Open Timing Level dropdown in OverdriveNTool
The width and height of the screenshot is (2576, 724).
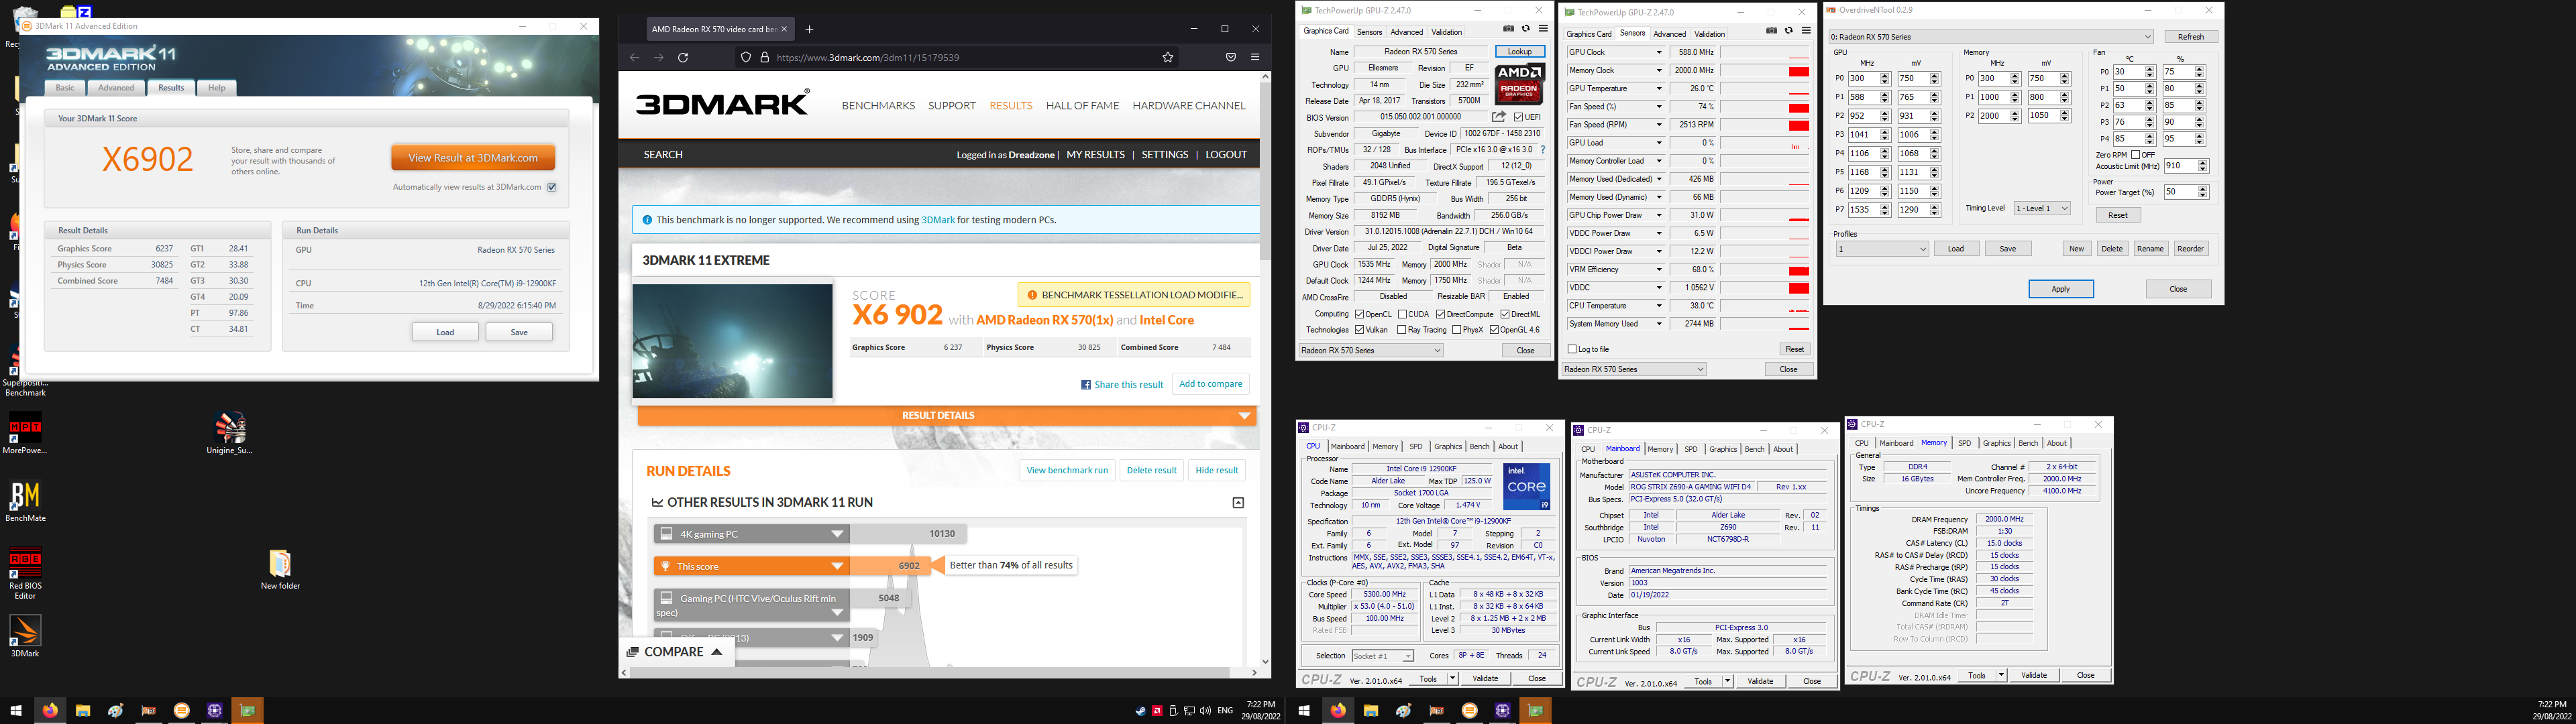point(2041,208)
